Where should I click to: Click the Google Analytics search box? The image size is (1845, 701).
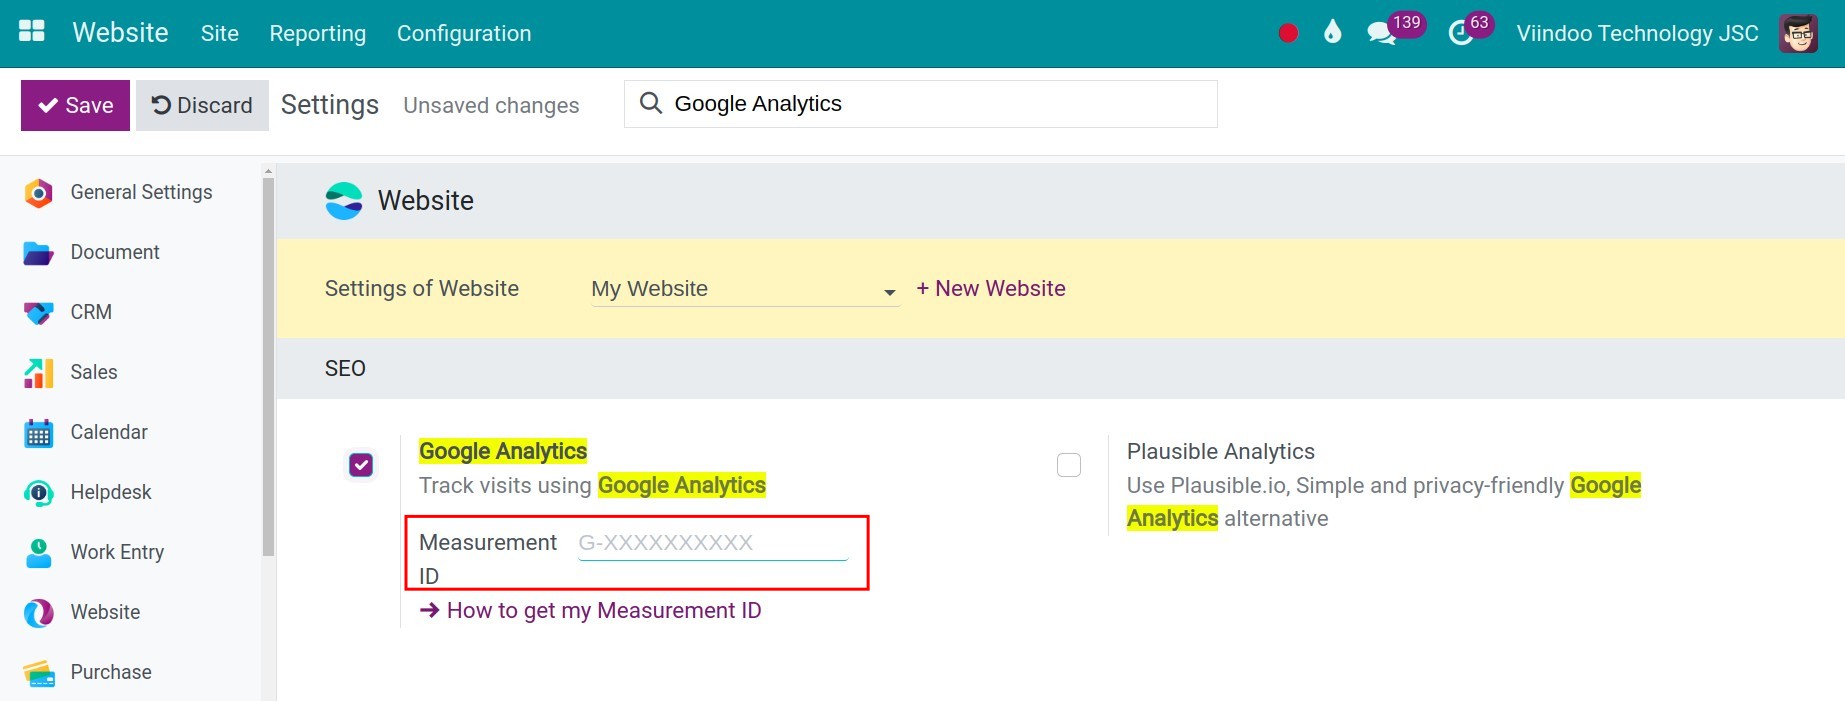[x=920, y=104]
